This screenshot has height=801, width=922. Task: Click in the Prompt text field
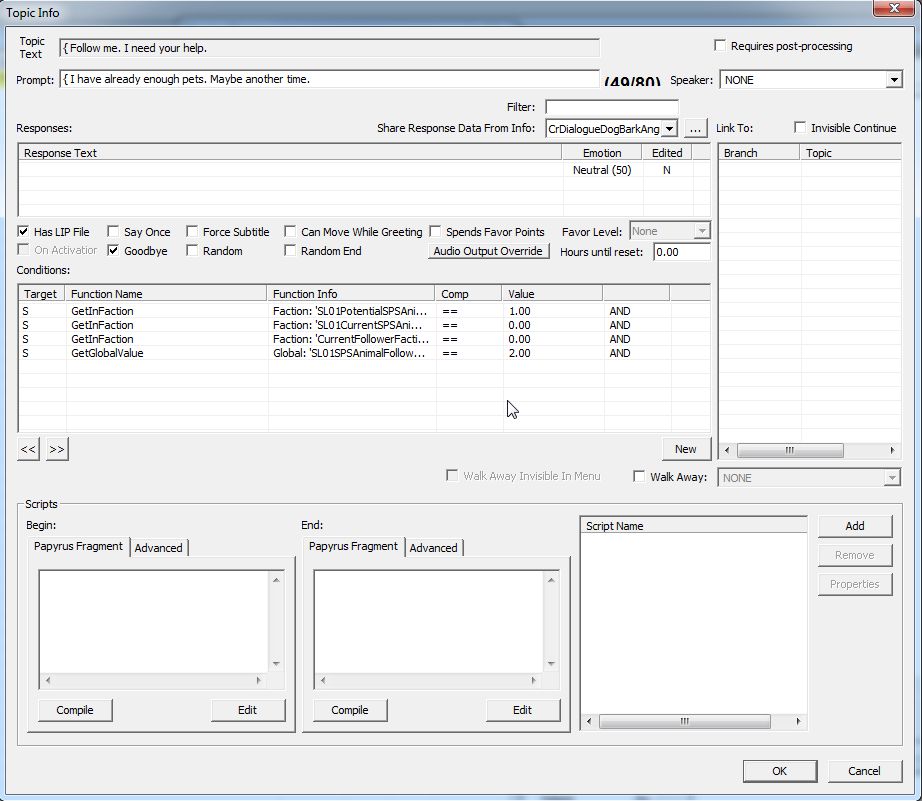(329, 79)
